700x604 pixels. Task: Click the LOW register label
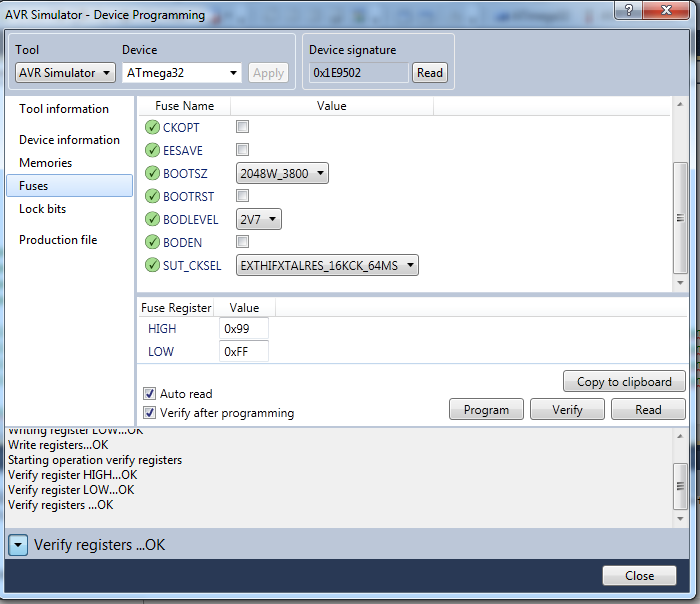tap(161, 352)
